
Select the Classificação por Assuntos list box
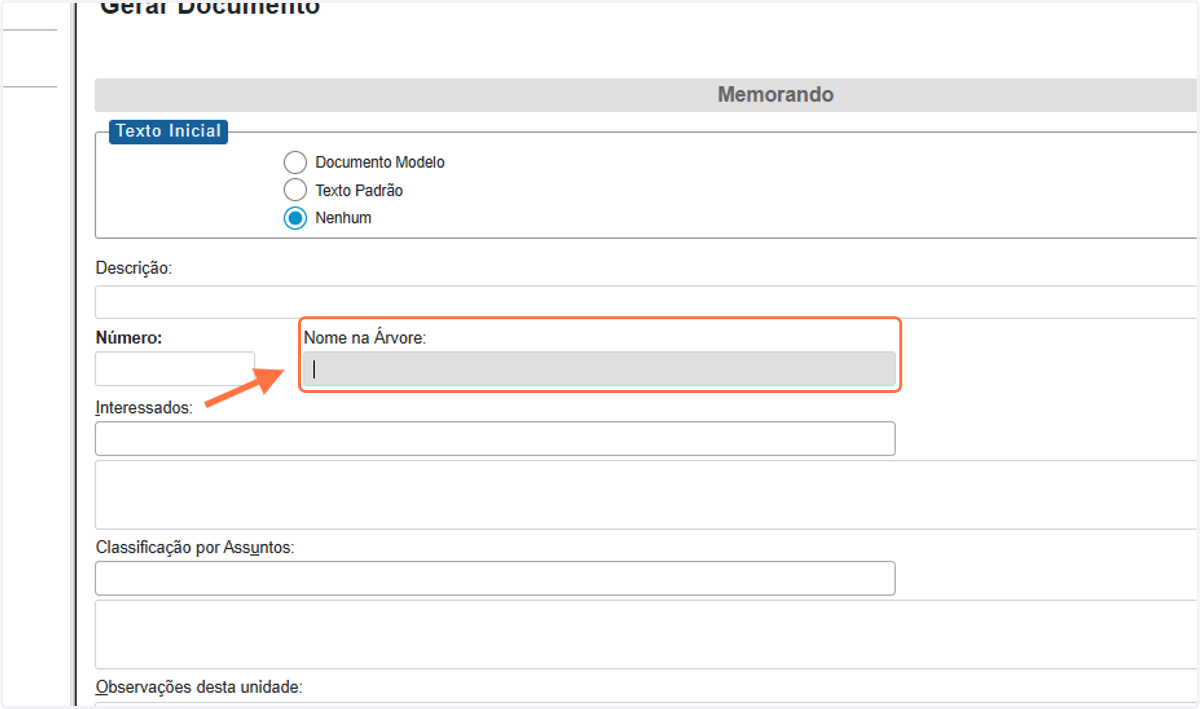(647, 634)
